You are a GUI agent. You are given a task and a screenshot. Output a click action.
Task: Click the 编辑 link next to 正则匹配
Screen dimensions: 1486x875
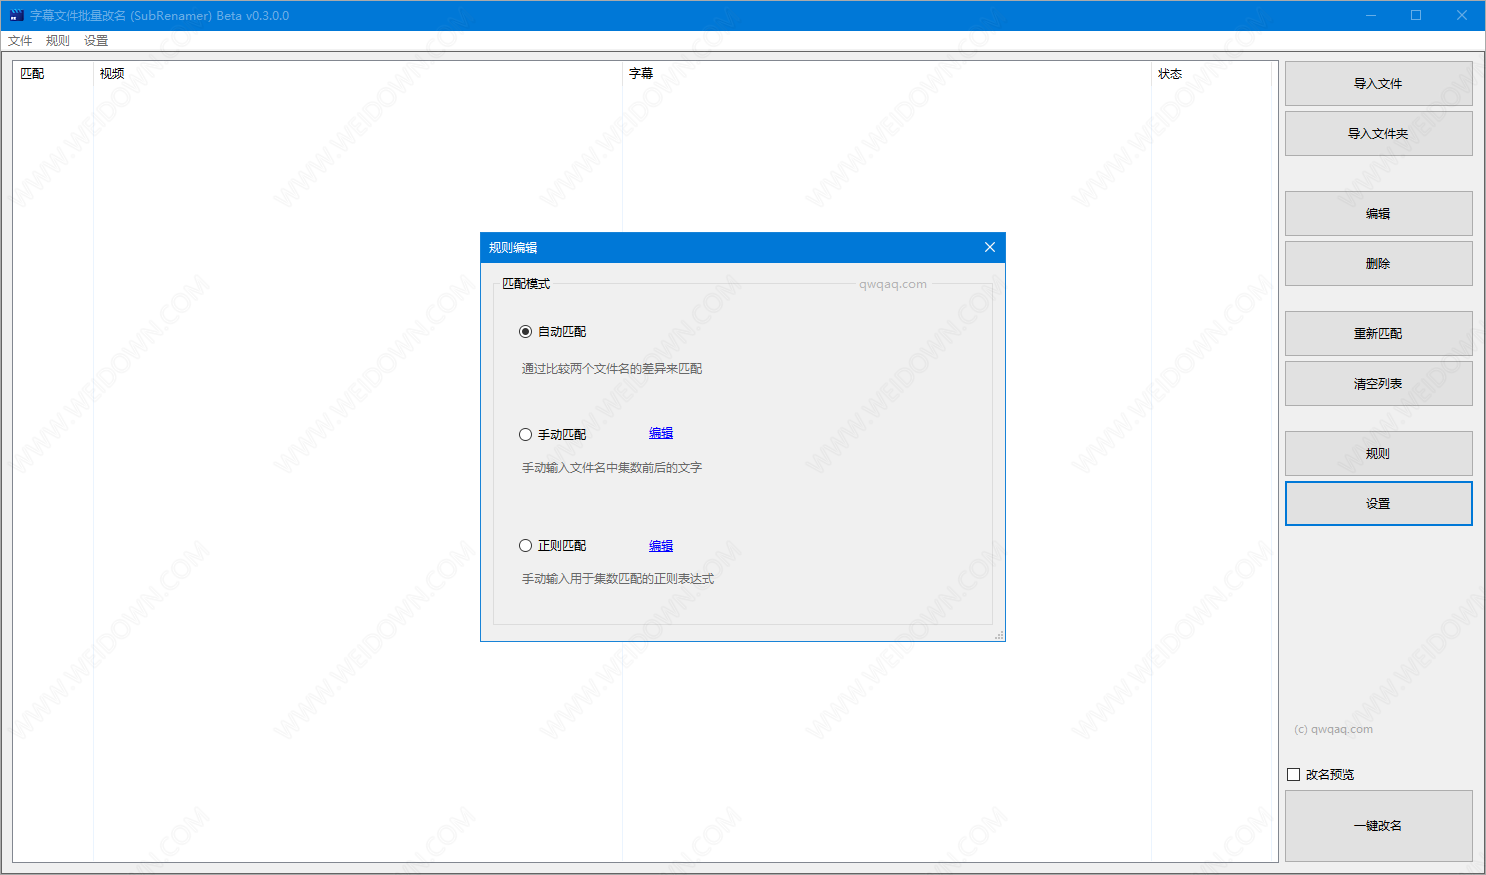(661, 545)
